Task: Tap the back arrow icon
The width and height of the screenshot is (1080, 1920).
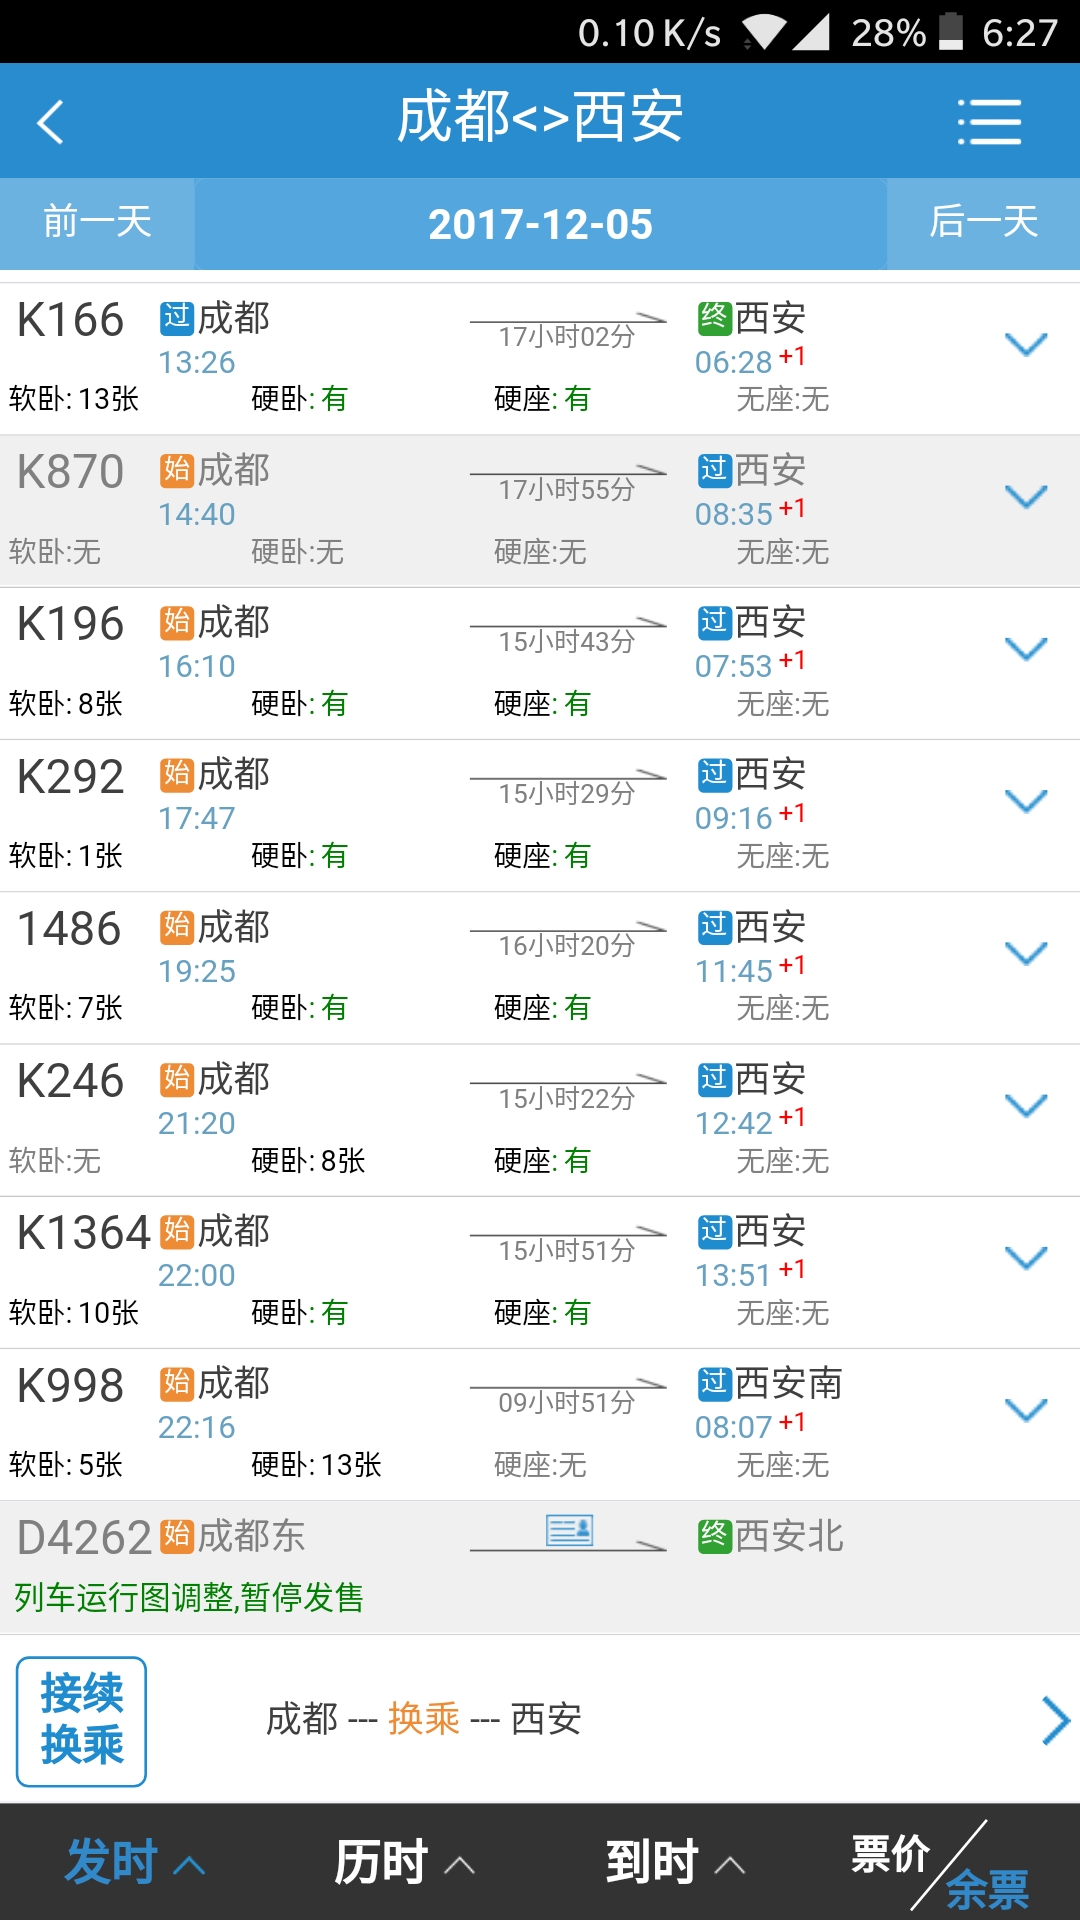Action: click(50, 122)
